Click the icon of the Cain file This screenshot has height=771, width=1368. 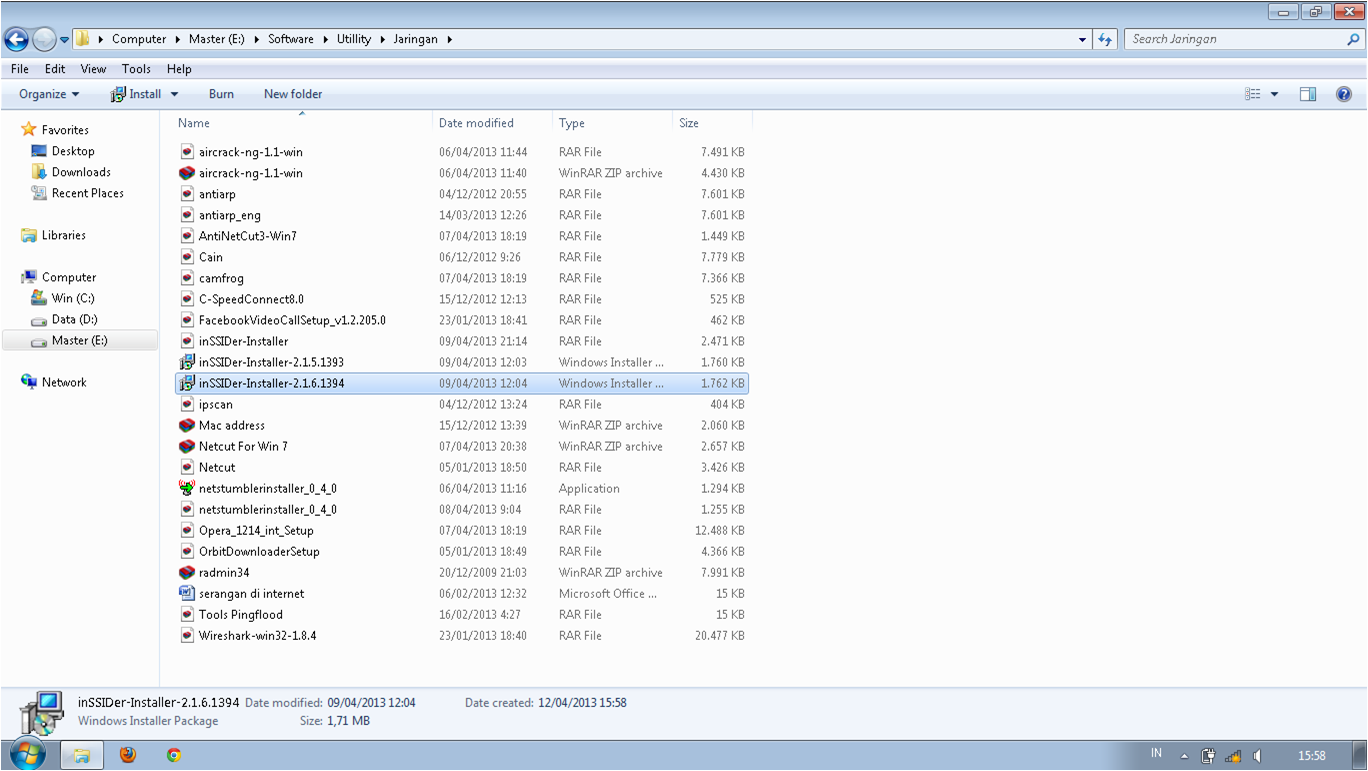tap(187, 257)
